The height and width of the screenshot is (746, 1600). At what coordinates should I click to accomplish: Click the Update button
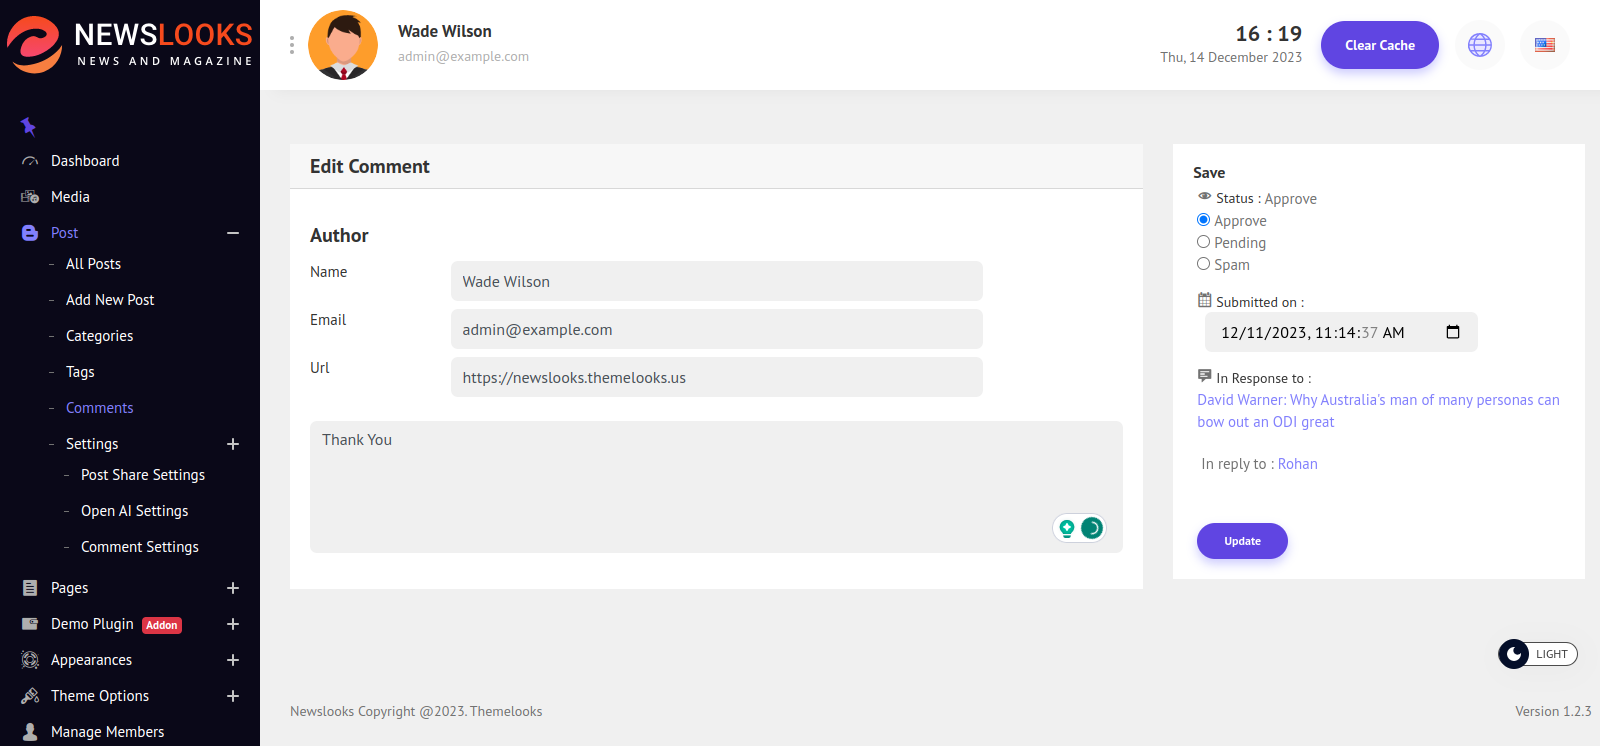coord(1242,541)
